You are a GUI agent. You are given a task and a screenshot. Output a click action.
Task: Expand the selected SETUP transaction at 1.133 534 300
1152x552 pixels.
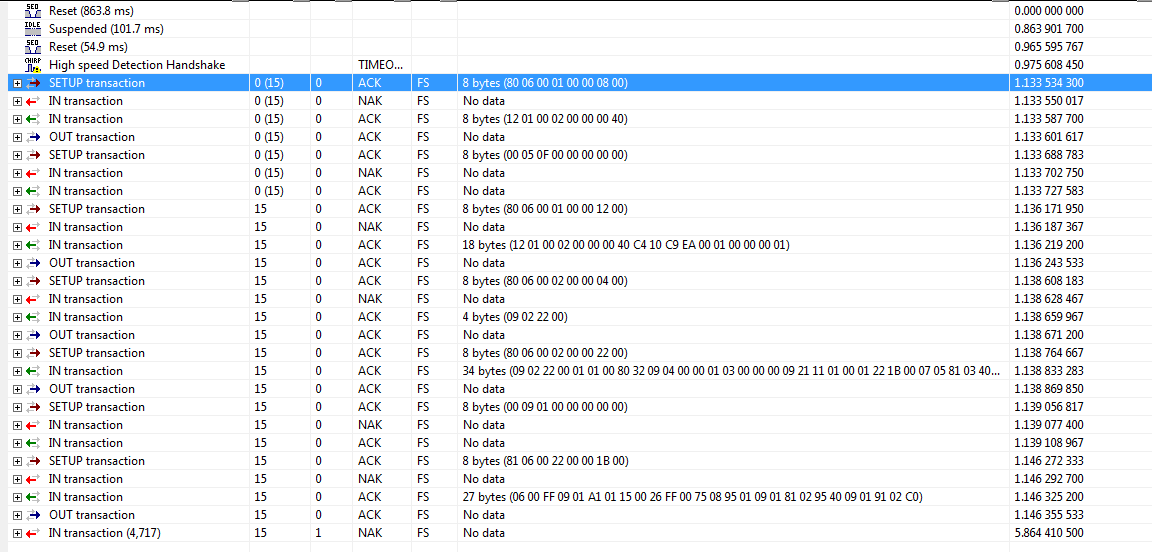[18, 83]
